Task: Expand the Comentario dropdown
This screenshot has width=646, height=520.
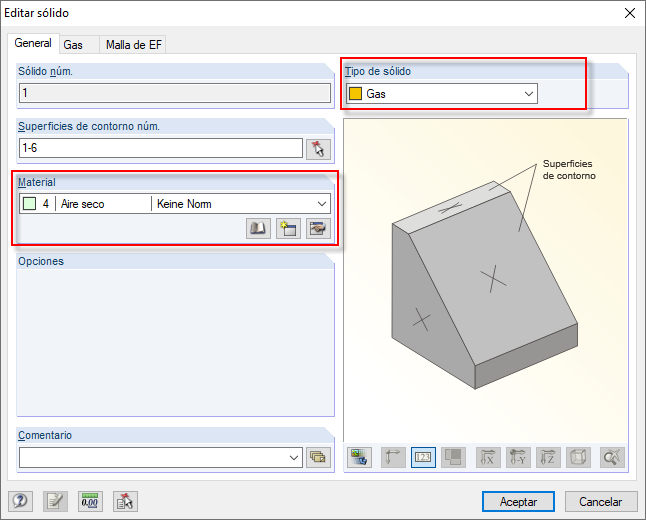Action: click(x=294, y=458)
